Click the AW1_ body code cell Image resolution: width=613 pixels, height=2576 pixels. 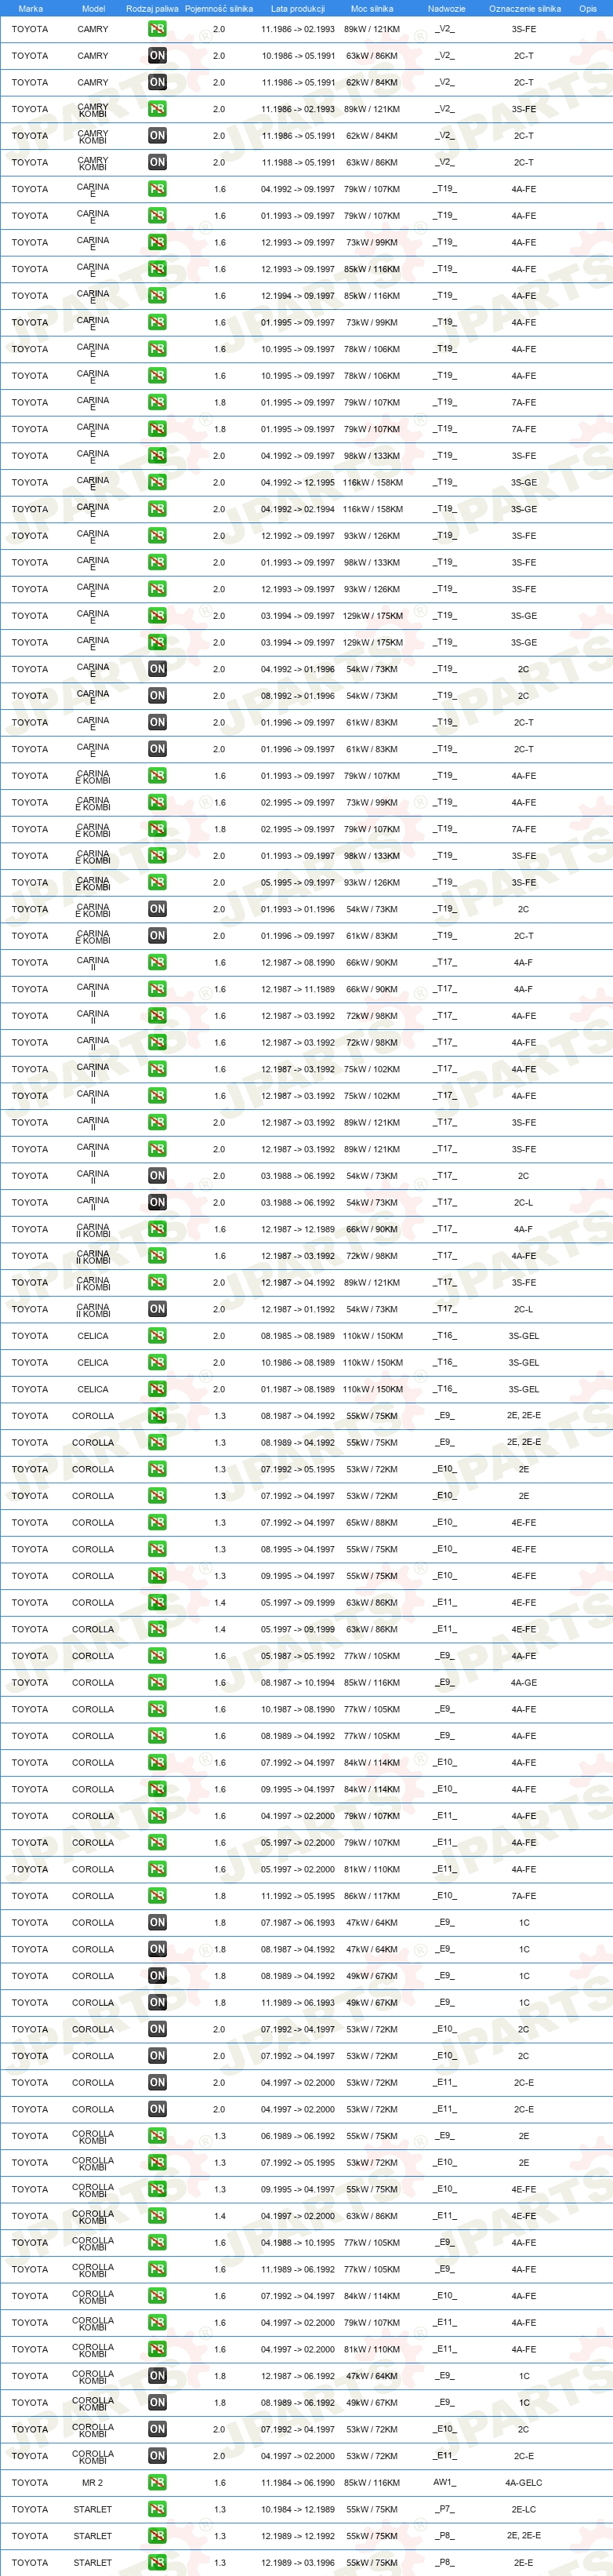point(445,2483)
